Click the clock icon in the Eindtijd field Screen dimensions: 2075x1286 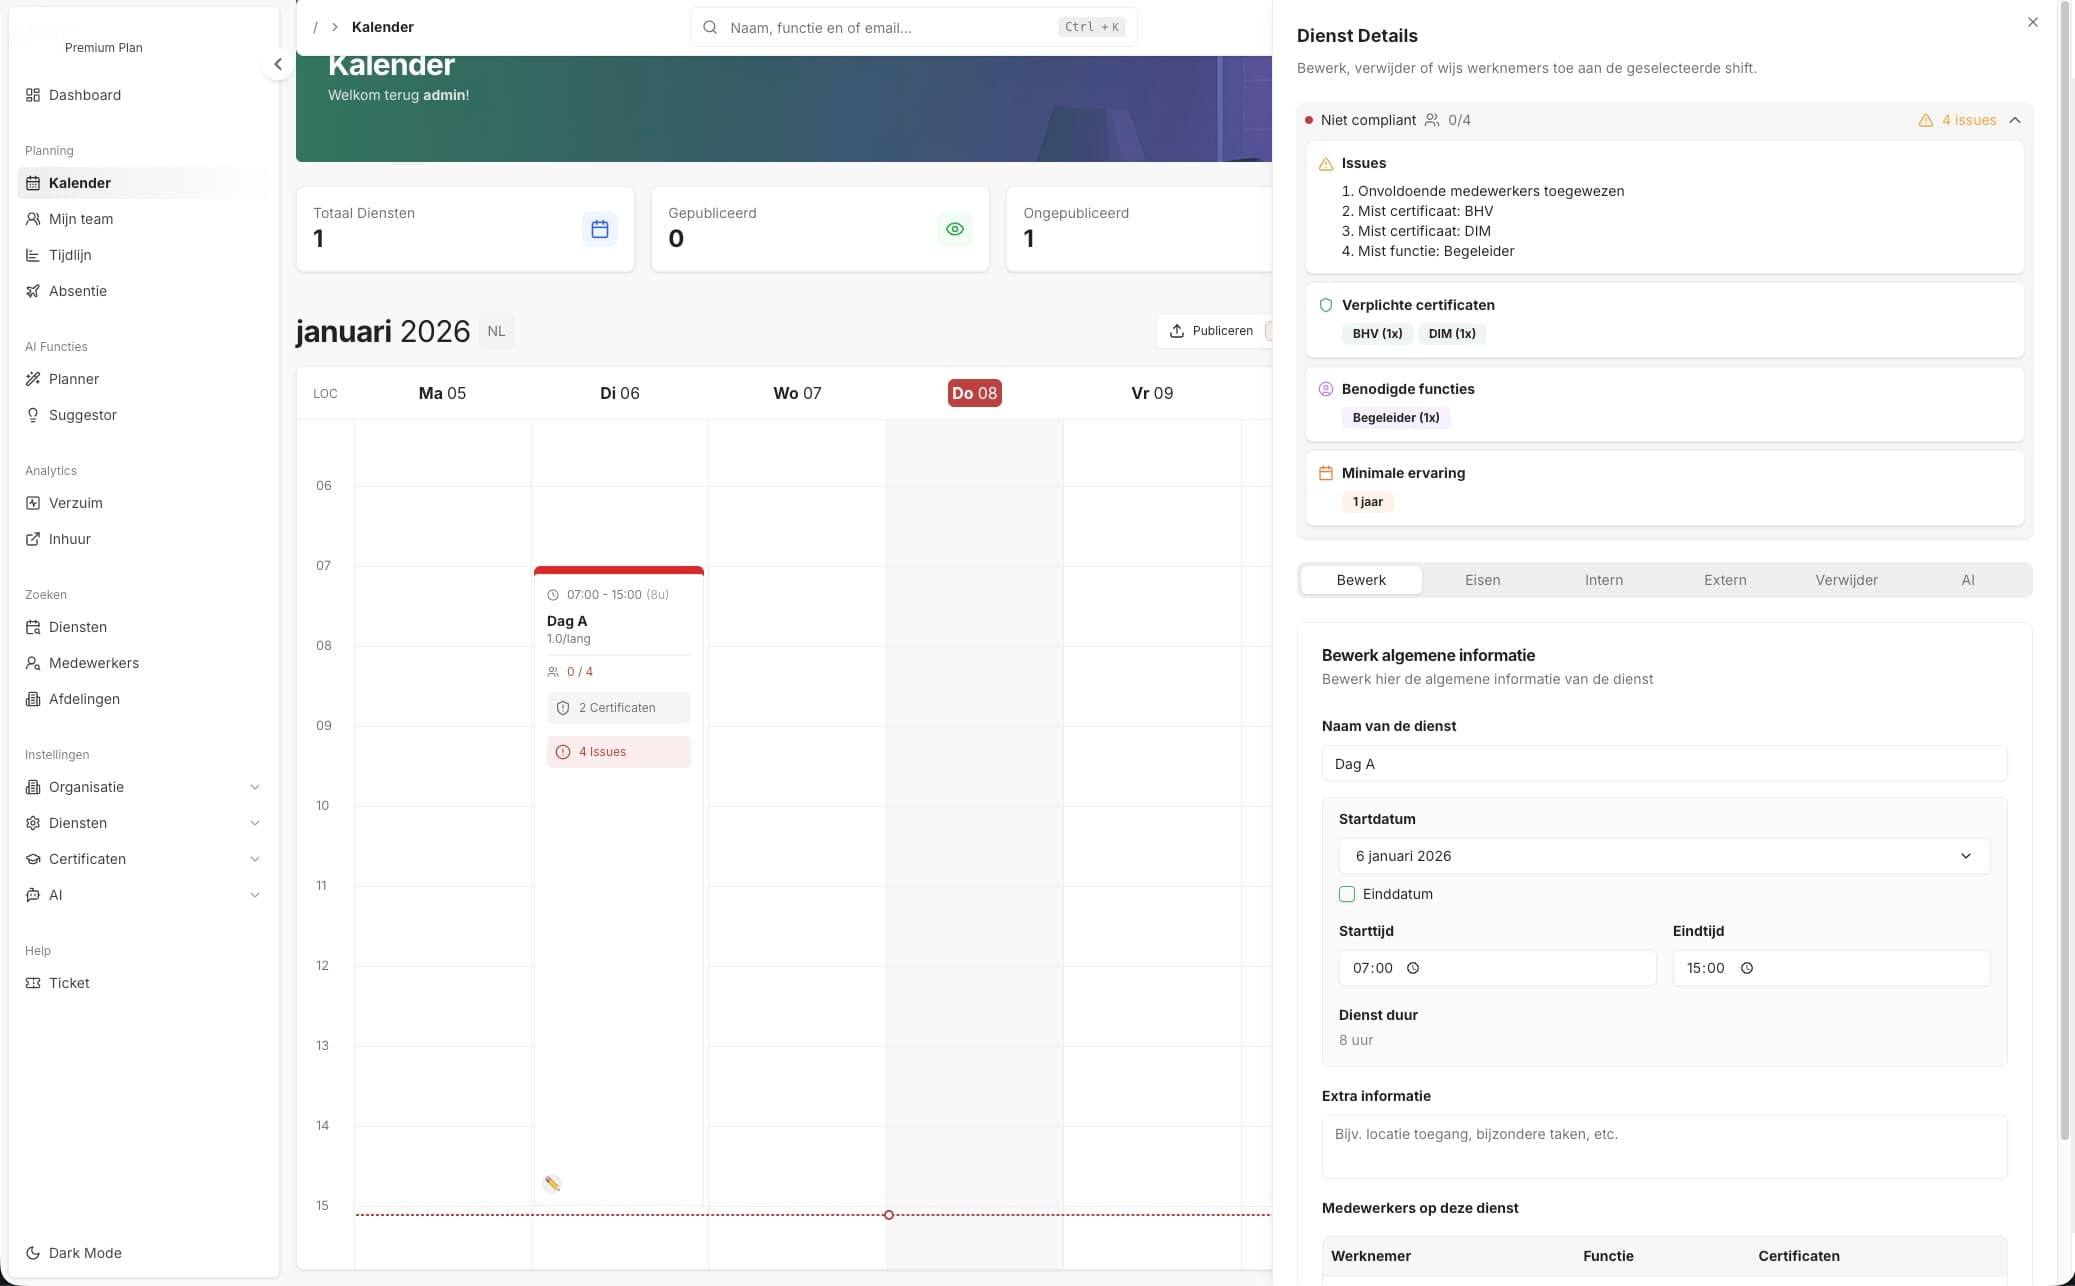tap(1747, 968)
